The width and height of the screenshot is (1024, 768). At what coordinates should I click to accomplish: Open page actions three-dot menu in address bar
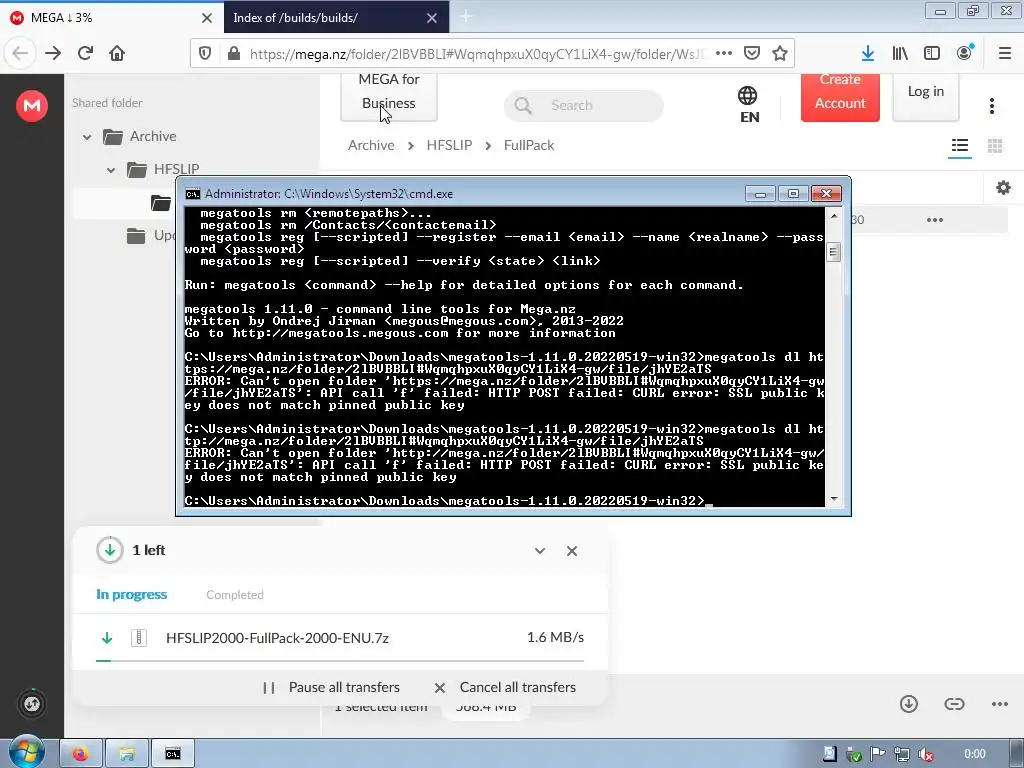tap(724, 54)
